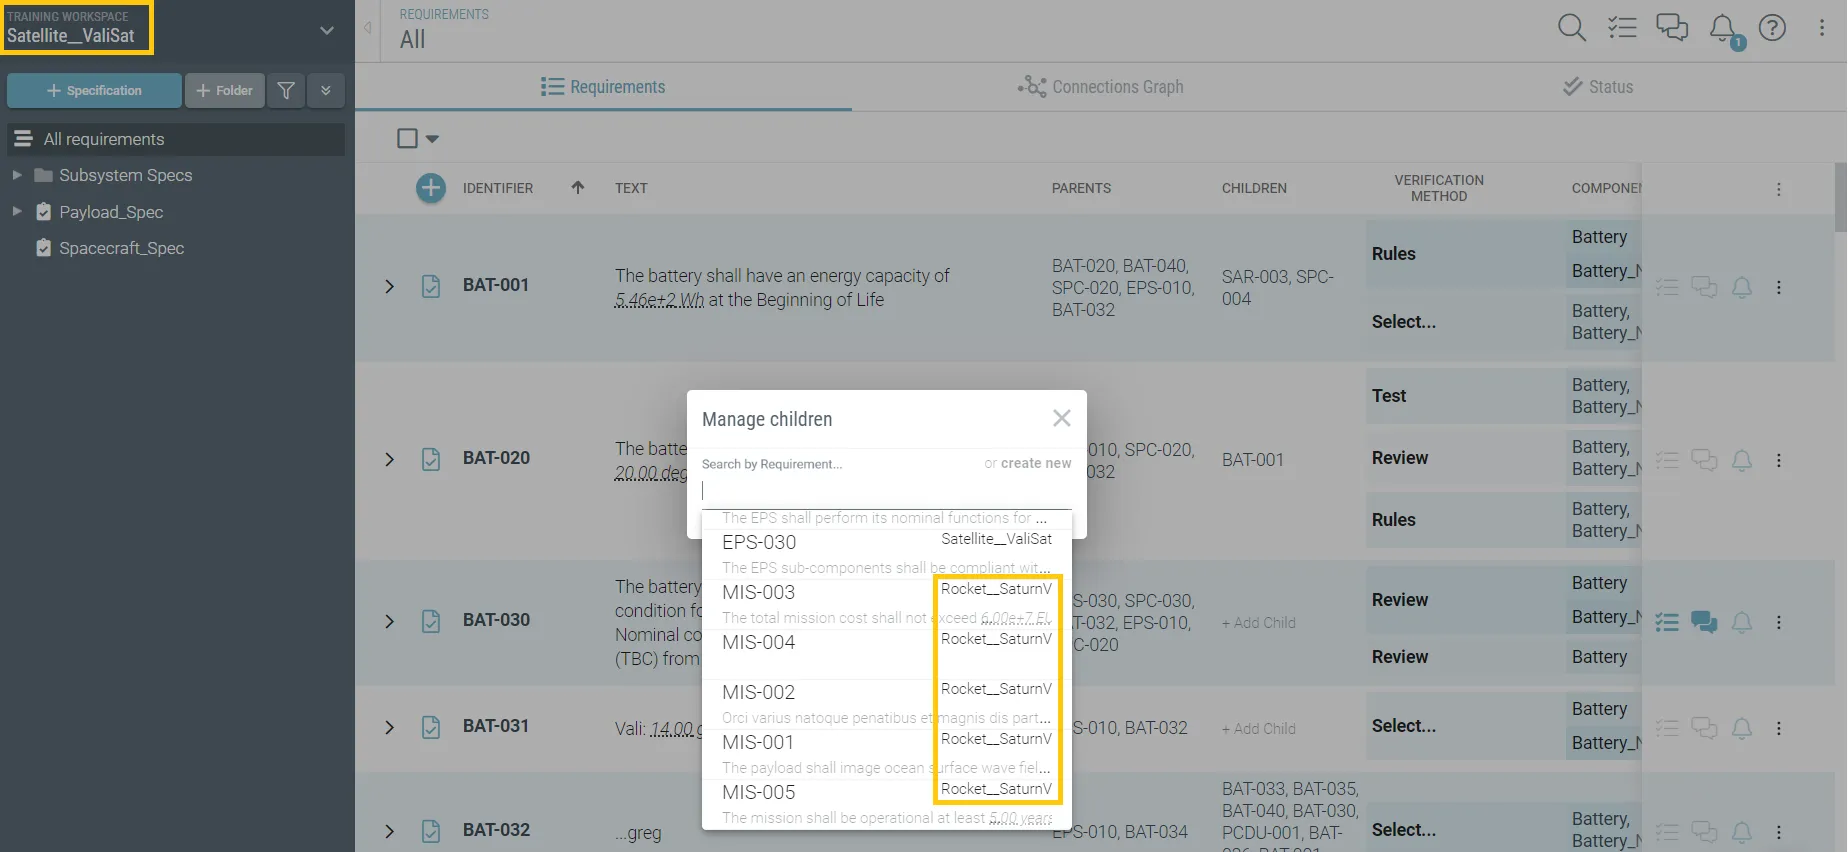Open comments for BAT-030 row
Image resolution: width=1848 pixels, height=852 pixels.
click(1704, 623)
